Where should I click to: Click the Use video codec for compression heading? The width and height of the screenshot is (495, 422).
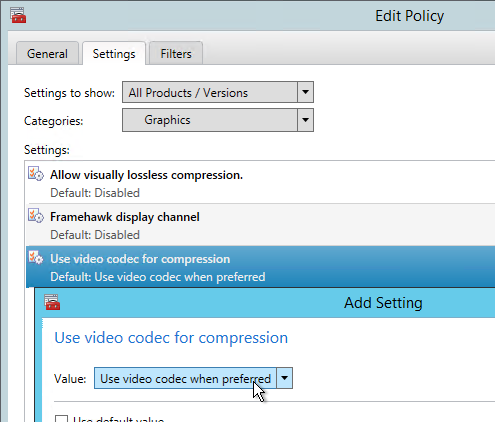pyautogui.click(x=171, y=338)
